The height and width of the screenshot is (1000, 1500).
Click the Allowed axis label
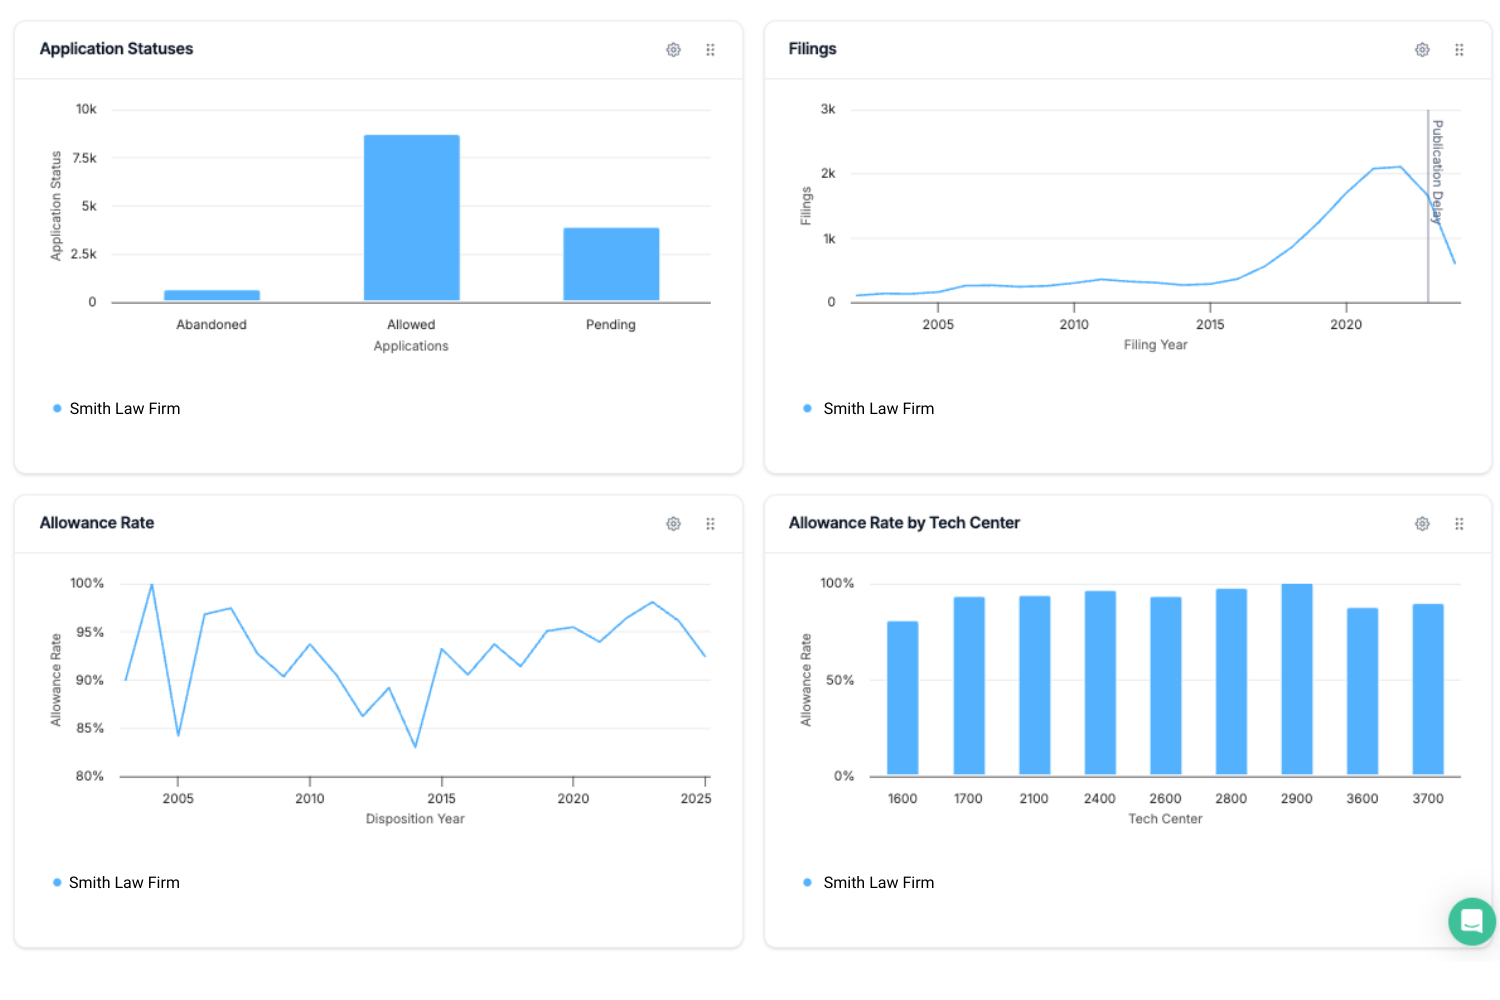click(x=411, y=325)
